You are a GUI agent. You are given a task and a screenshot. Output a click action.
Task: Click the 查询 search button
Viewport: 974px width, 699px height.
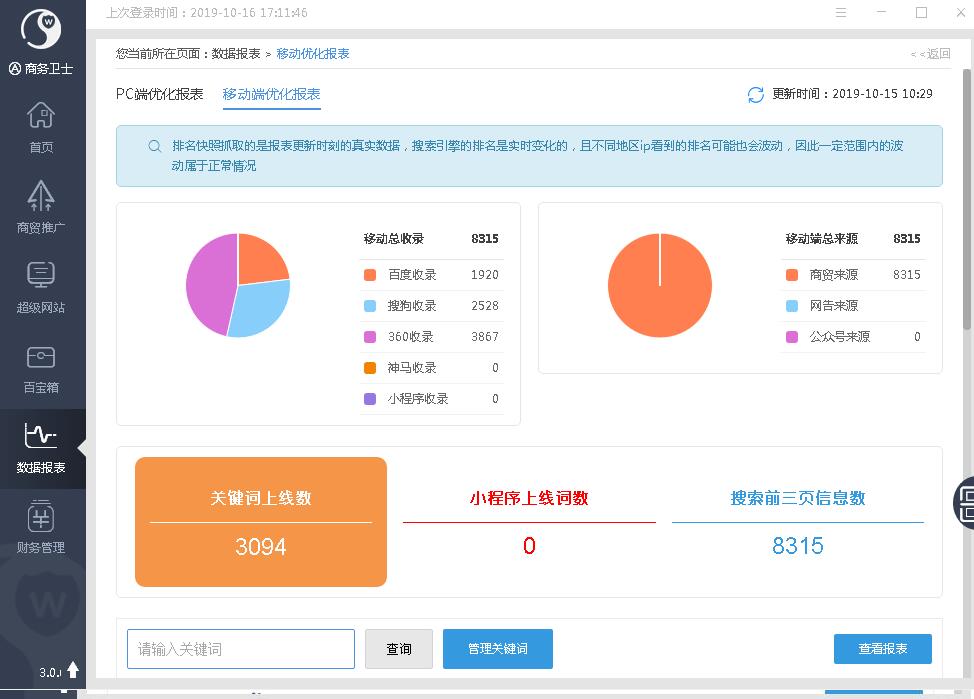[399, 649]
